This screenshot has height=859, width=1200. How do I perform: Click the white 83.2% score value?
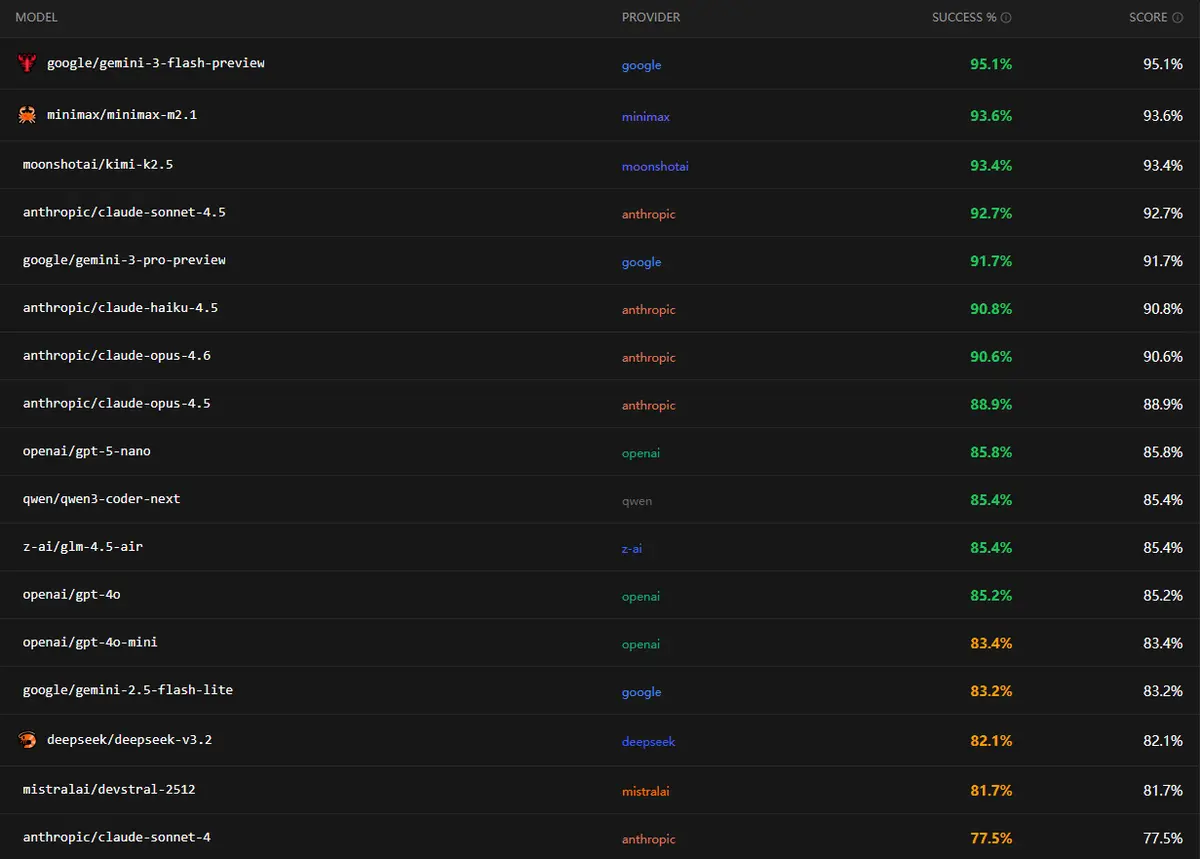coord(1163,691)
